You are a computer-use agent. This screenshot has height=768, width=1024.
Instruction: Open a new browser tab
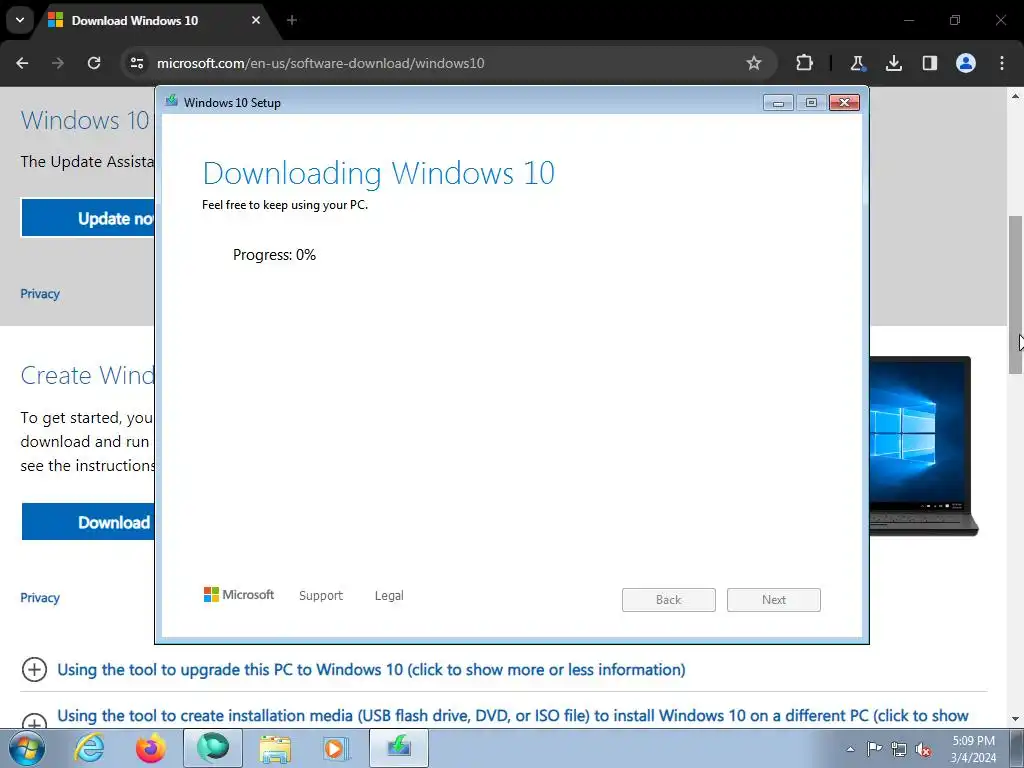[292, 20]
